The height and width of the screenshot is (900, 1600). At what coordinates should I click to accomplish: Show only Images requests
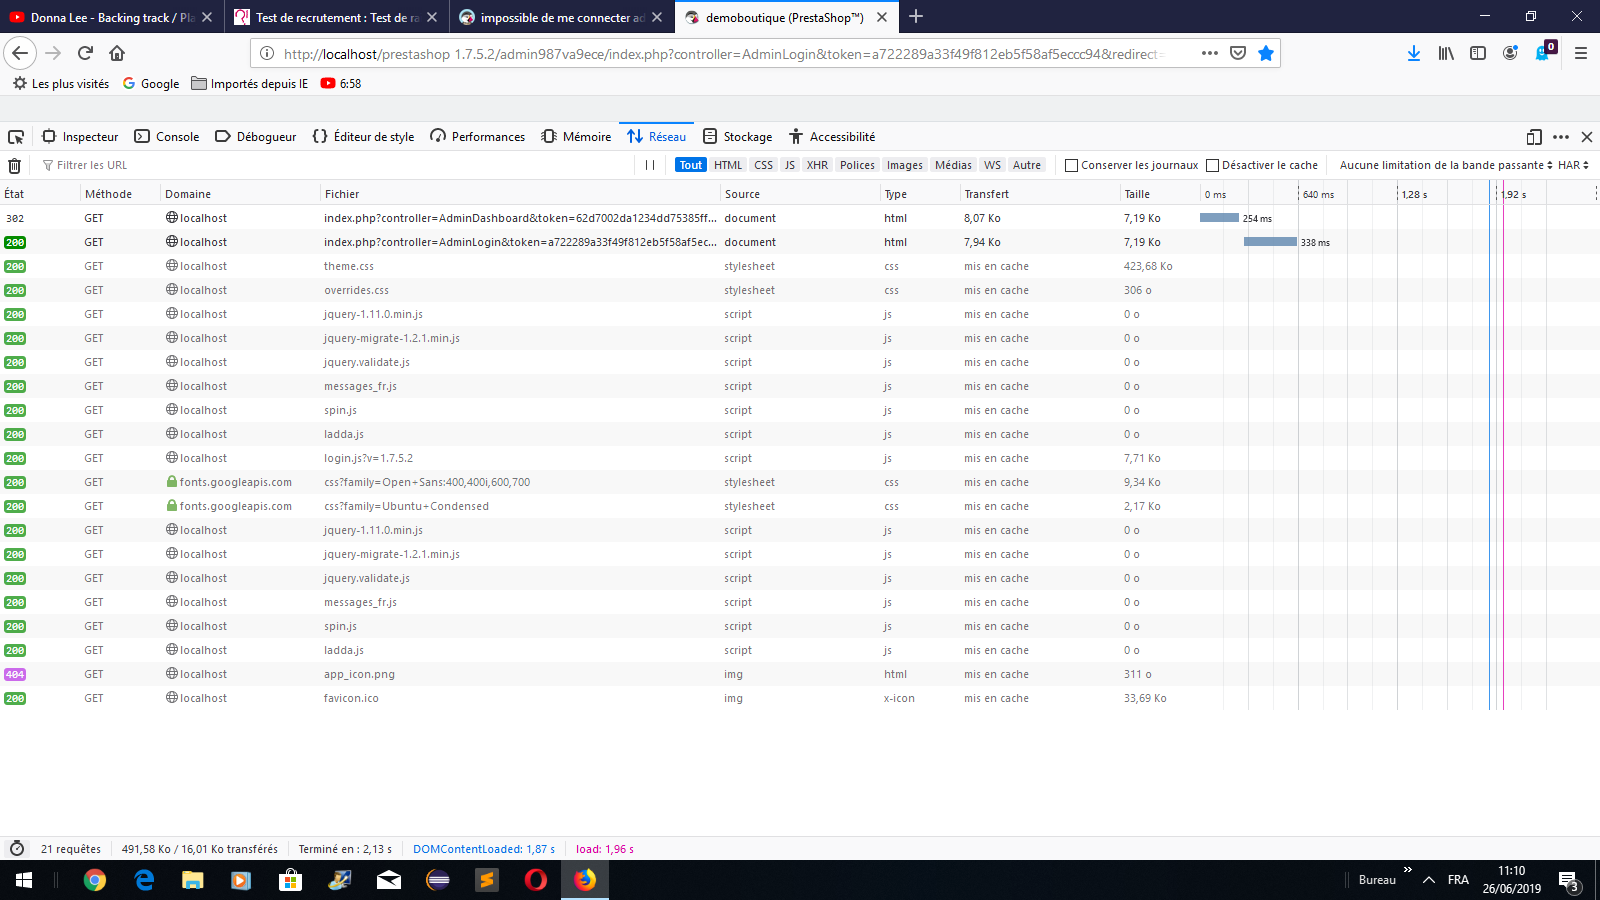904,165
